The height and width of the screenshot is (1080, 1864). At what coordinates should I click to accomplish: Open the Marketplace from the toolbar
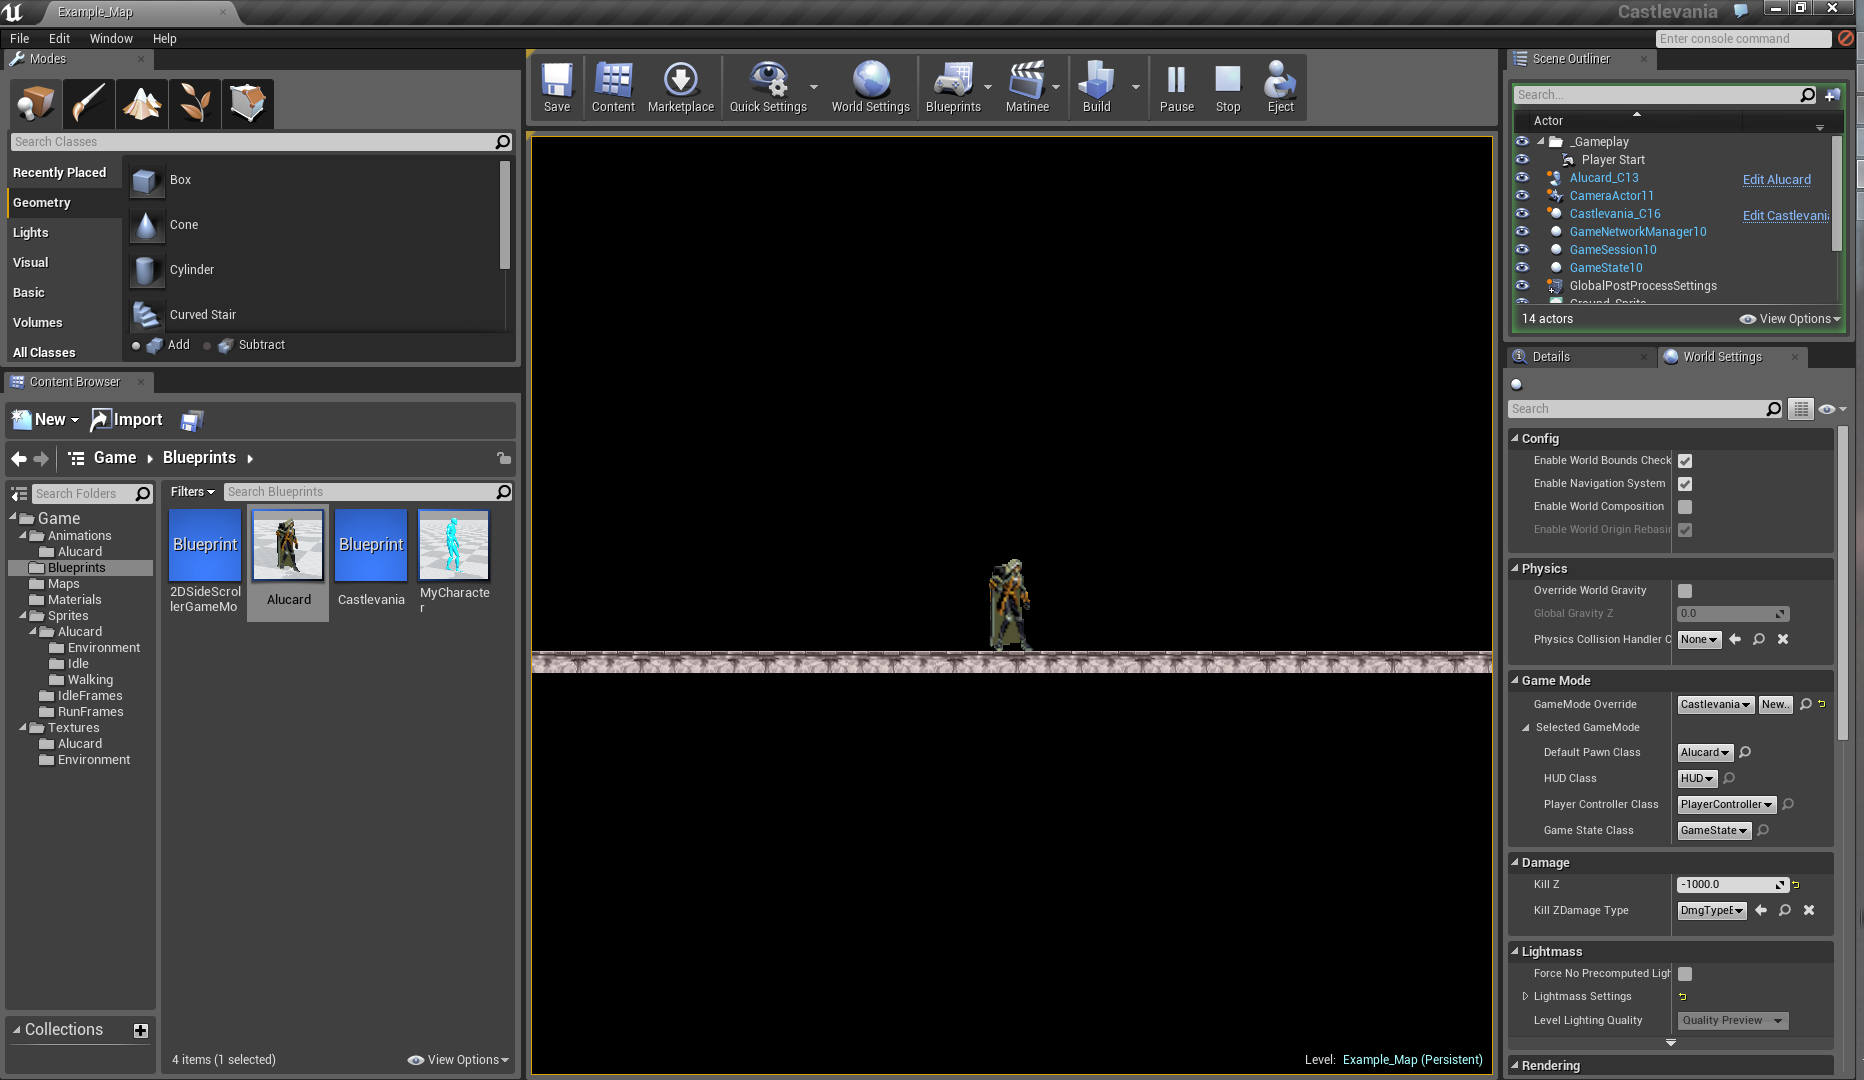680,87
